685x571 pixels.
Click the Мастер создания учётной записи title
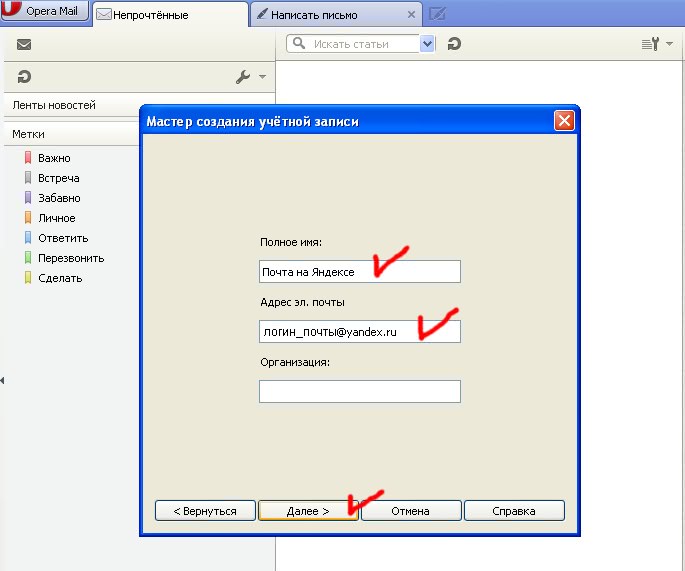253,121
